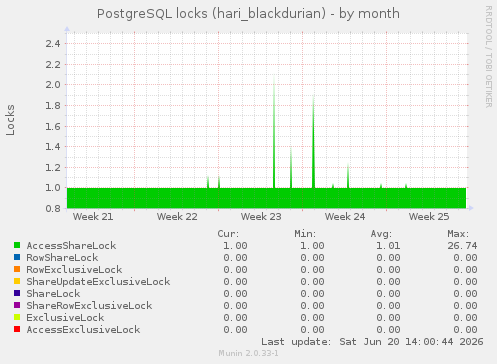The image size is (497, 364).
Task: Click the red AccessExclusiveLock color swatch
Action: (x=17, y=329)
